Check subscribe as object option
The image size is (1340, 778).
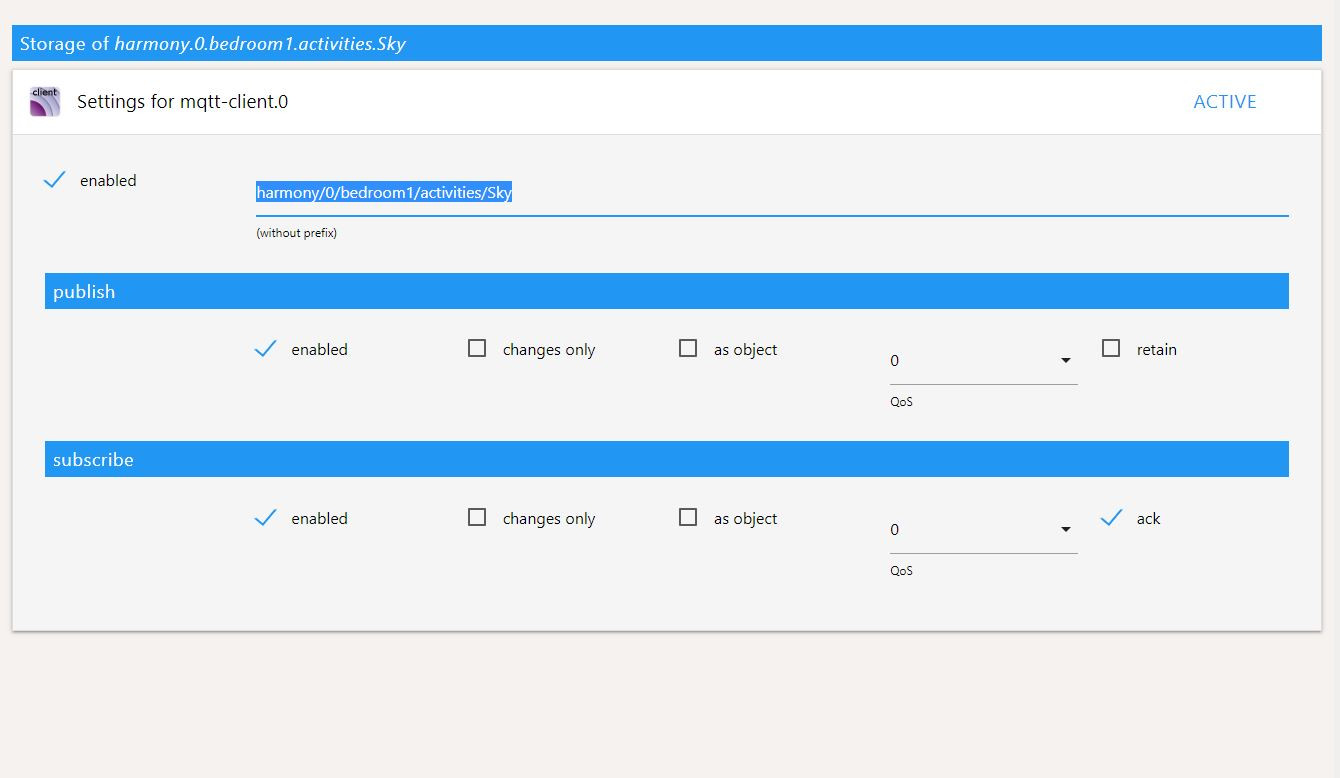(688, 518)
